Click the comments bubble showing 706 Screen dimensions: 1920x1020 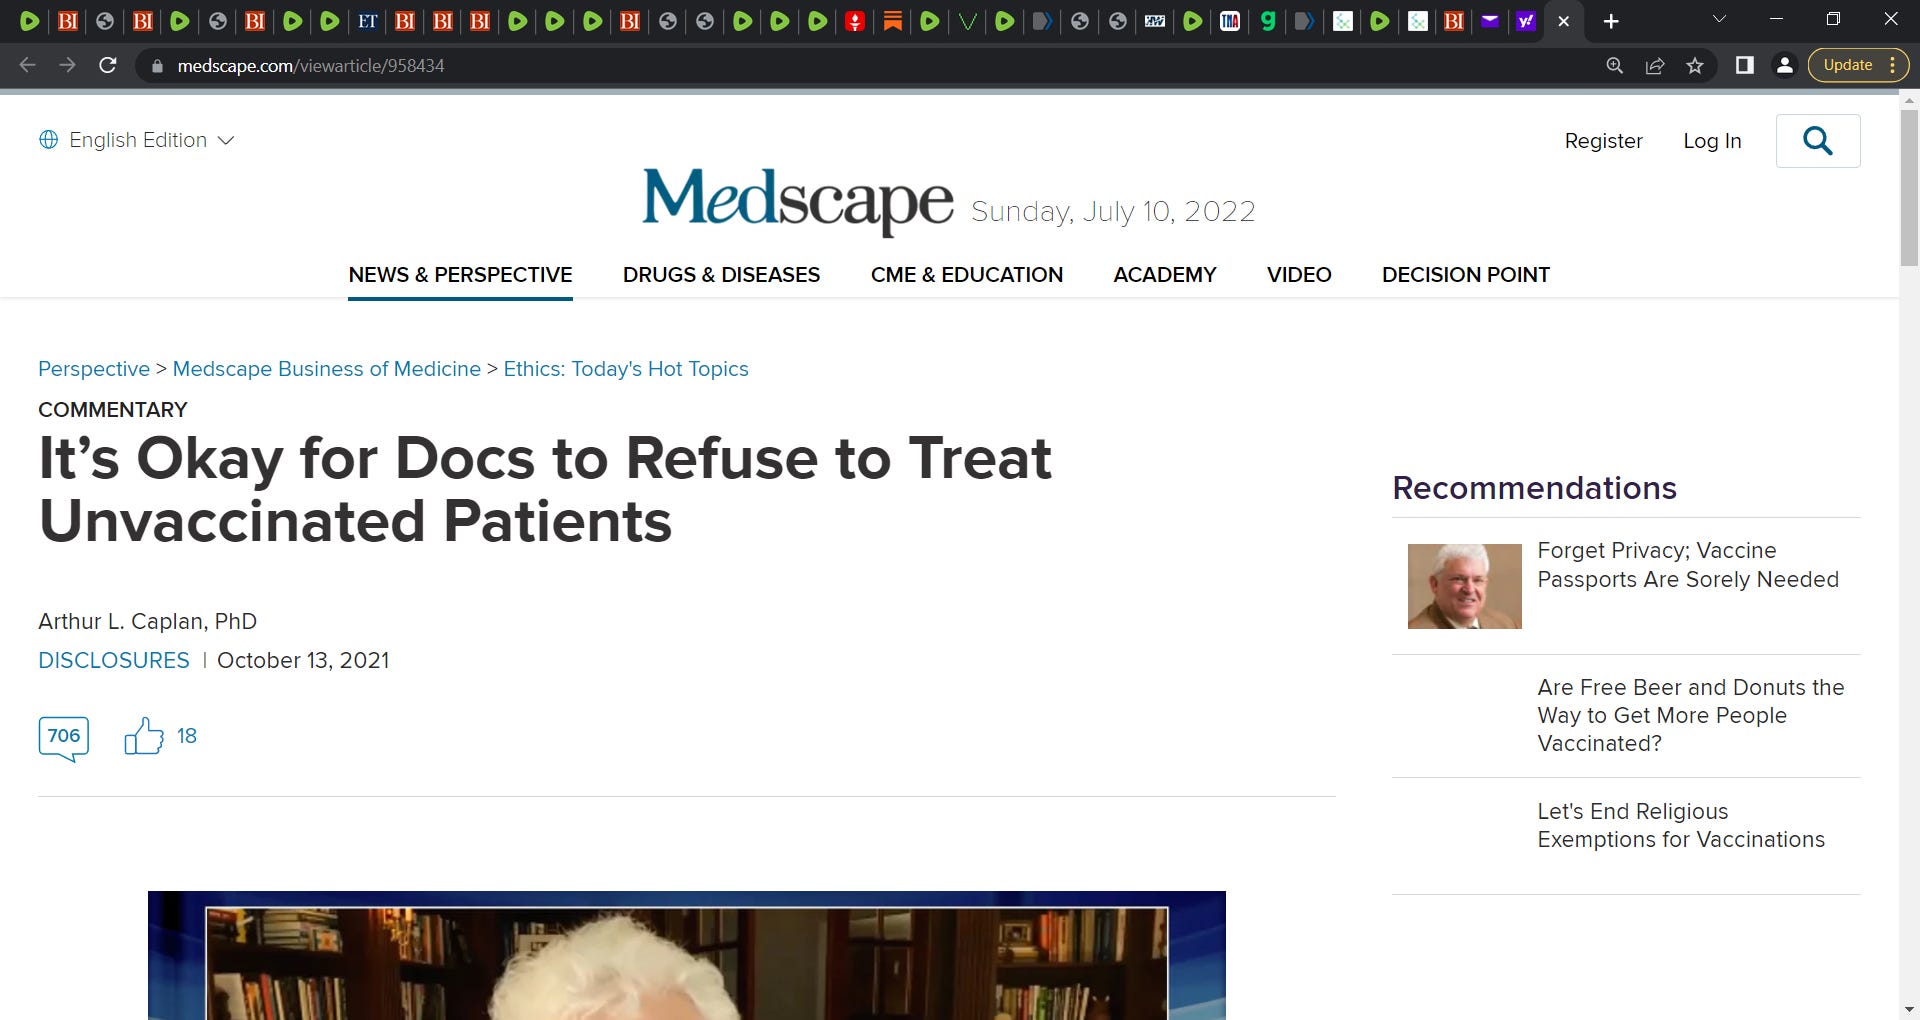pos(64,738)
